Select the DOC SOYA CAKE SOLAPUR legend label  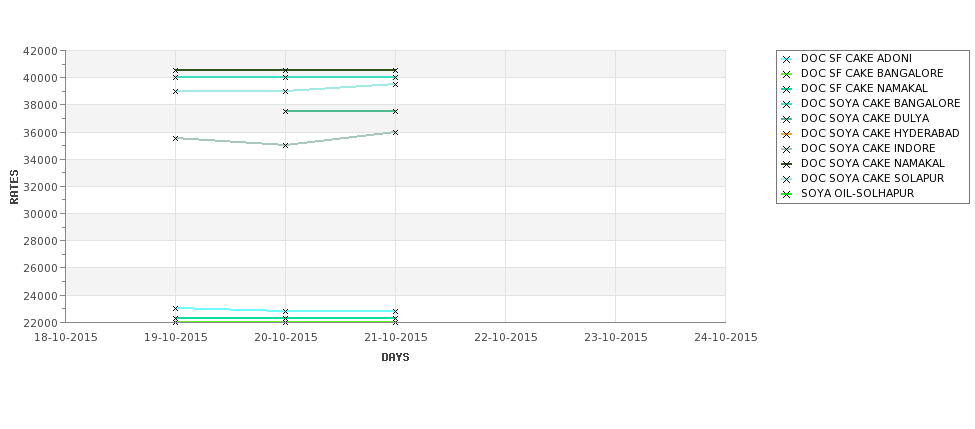click(x=872, y=178)
